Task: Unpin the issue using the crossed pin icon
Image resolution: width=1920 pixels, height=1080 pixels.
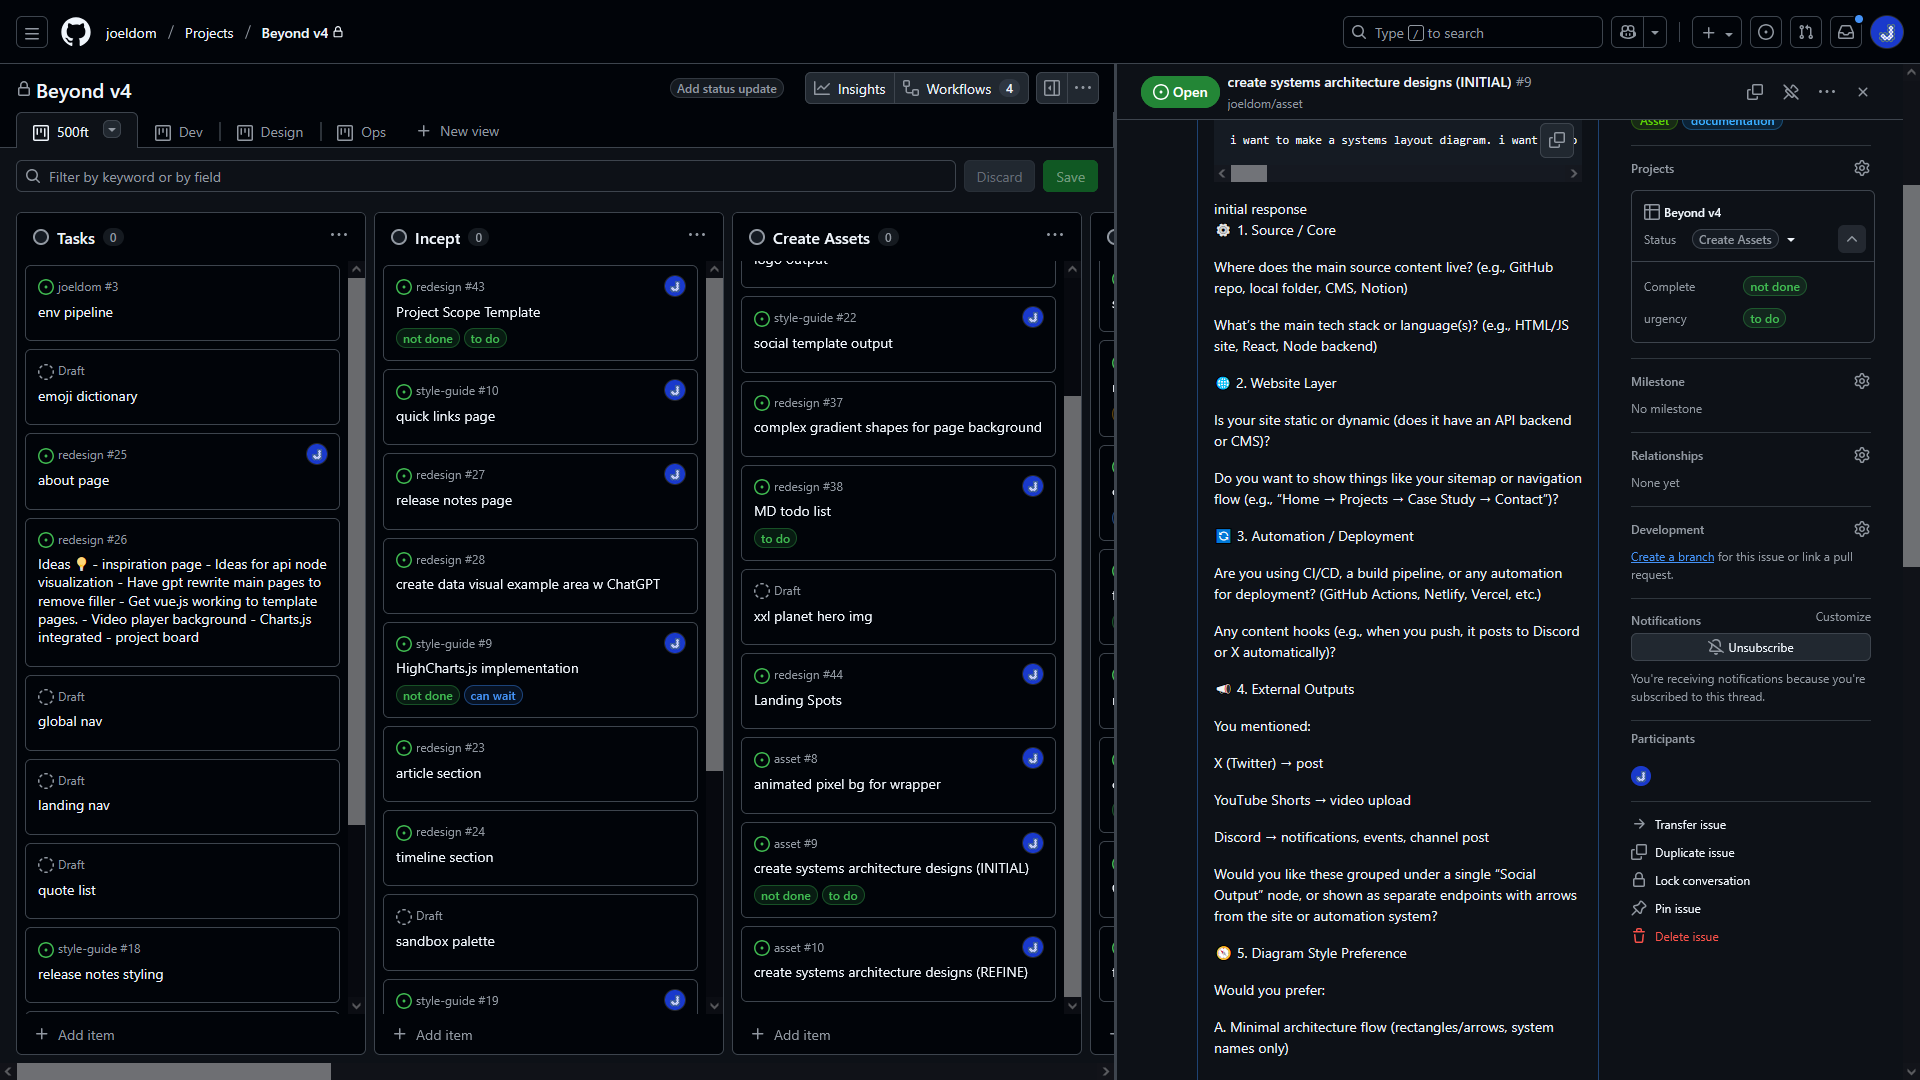Action: (x=1791, y=91)
